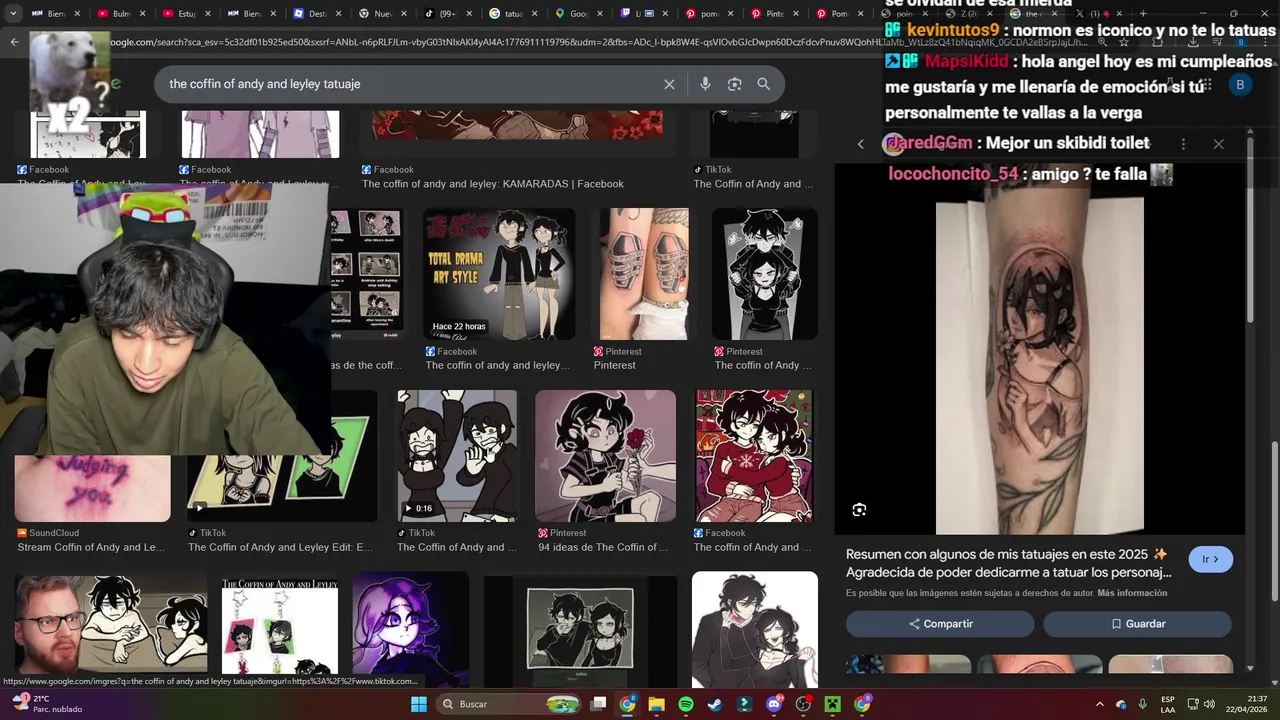Open the man with glasses reaction thumbnail
1280x720 pixels.
111,624
